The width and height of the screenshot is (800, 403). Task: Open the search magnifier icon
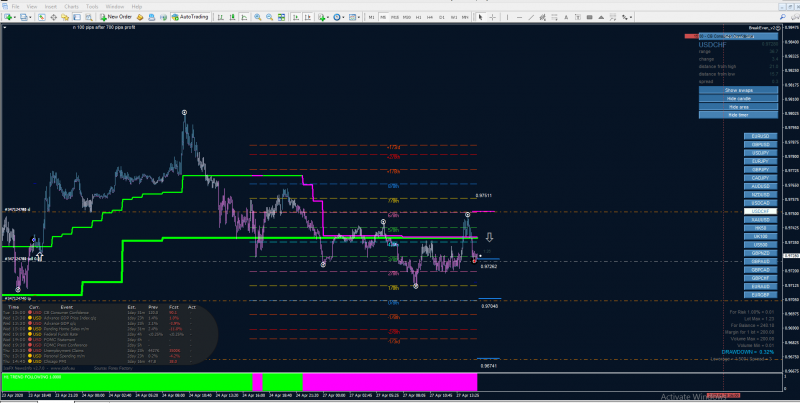tap(782, 17)
